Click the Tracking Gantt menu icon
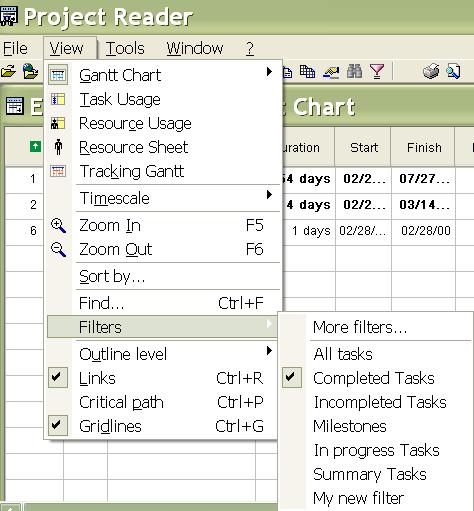Screen dimensions: 474x511 click(x=58, y=171)
